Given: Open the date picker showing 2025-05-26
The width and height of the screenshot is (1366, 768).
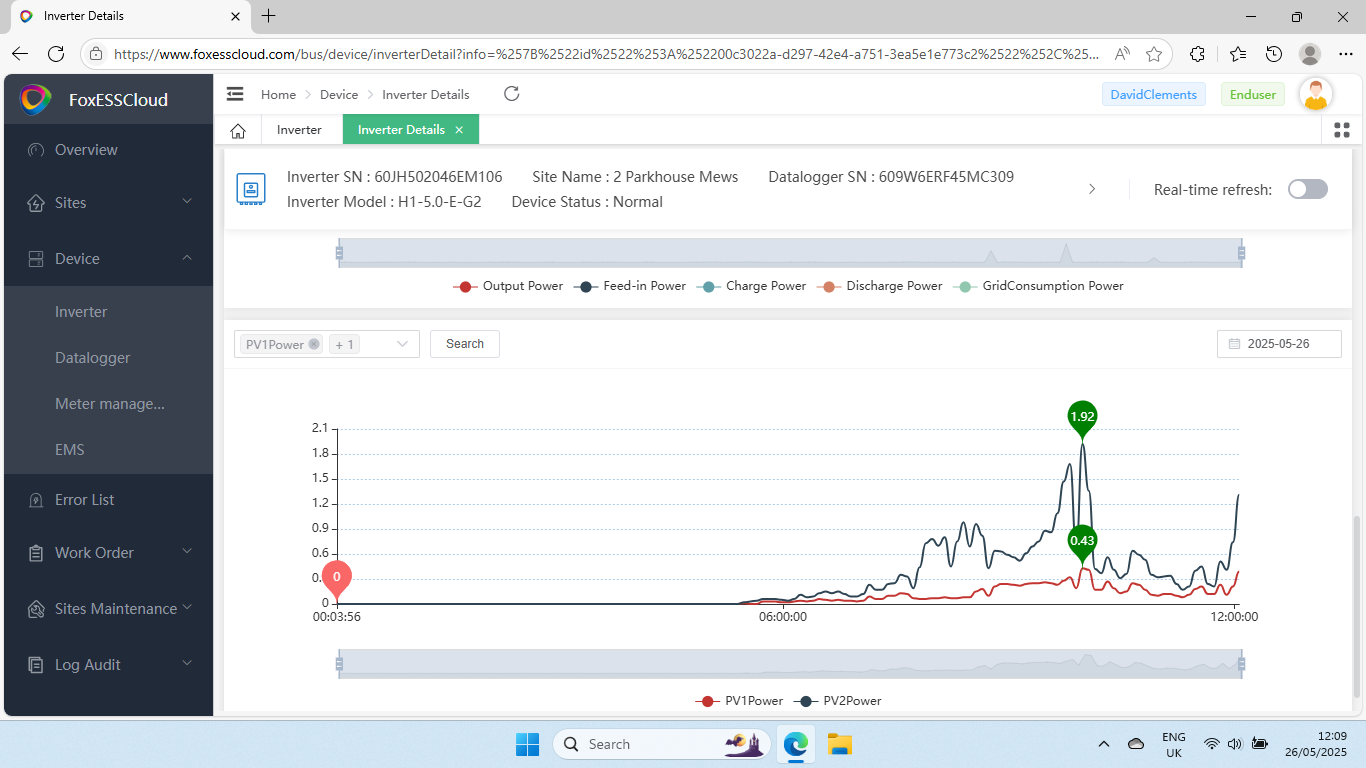Looking at the screenshot, I should point(1278,344).
